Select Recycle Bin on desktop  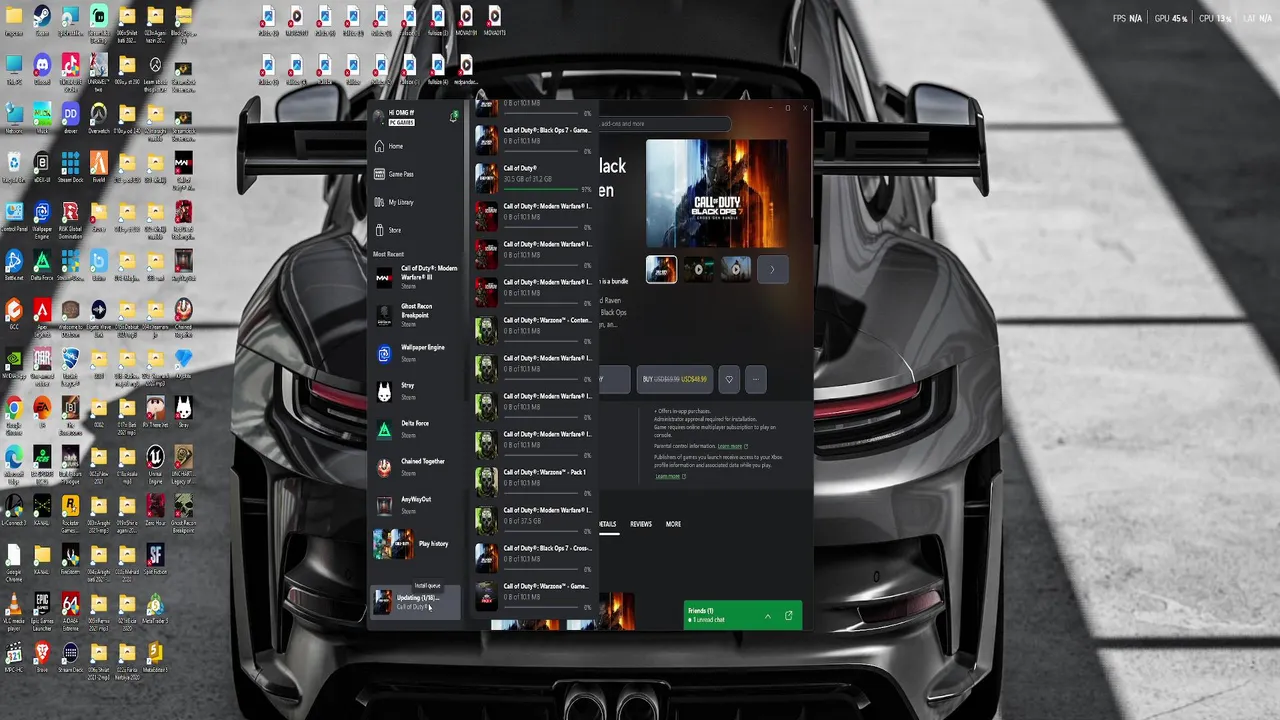click(x=14, y=166)
